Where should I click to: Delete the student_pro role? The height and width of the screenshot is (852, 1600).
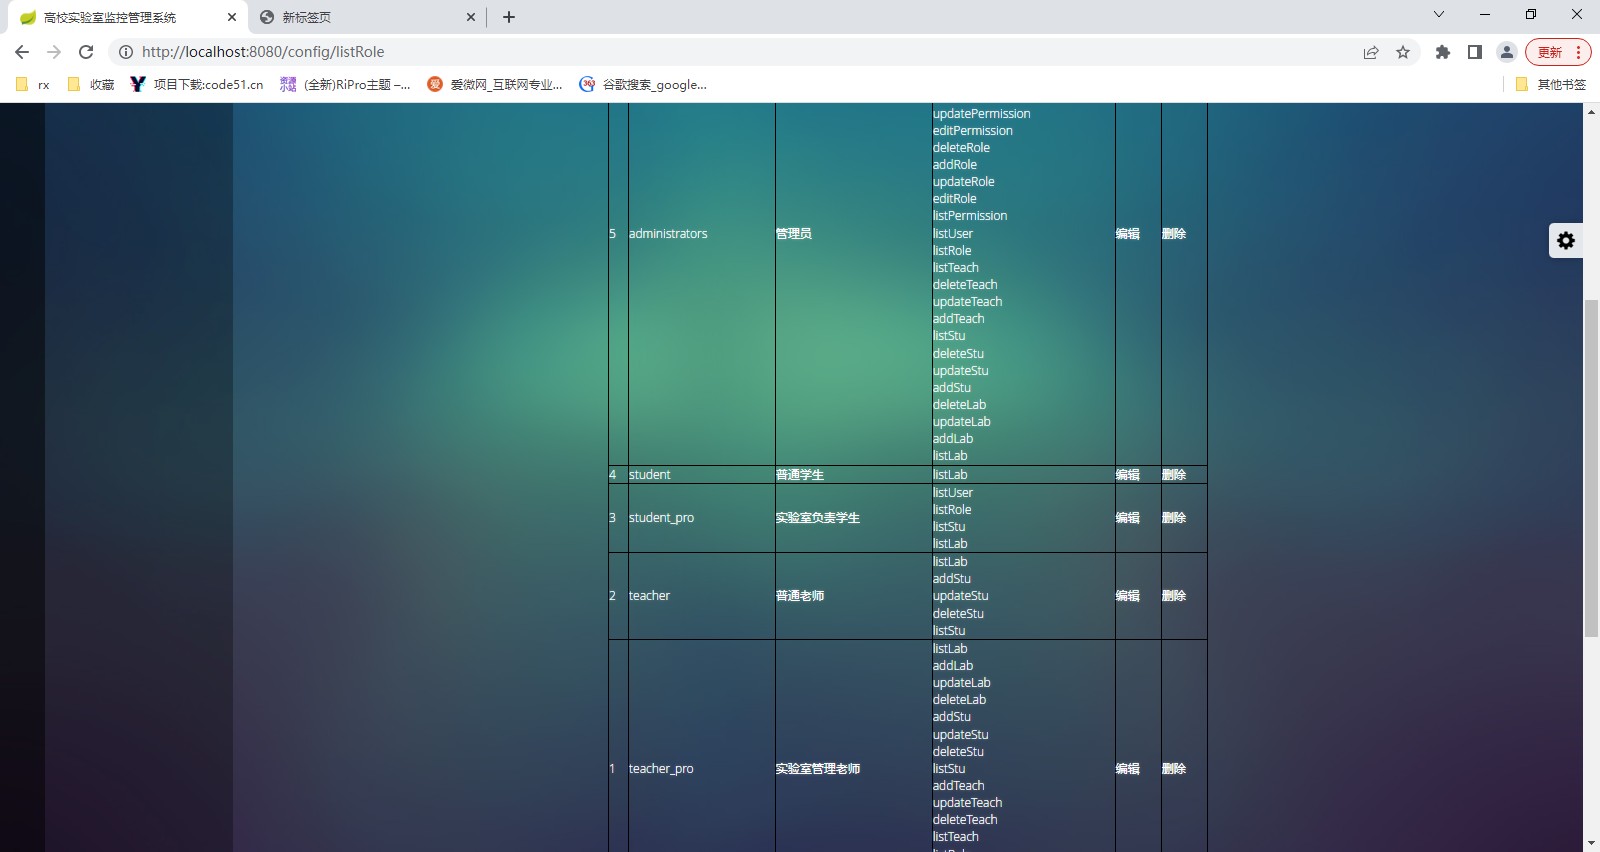click(x=1174, y=518)
